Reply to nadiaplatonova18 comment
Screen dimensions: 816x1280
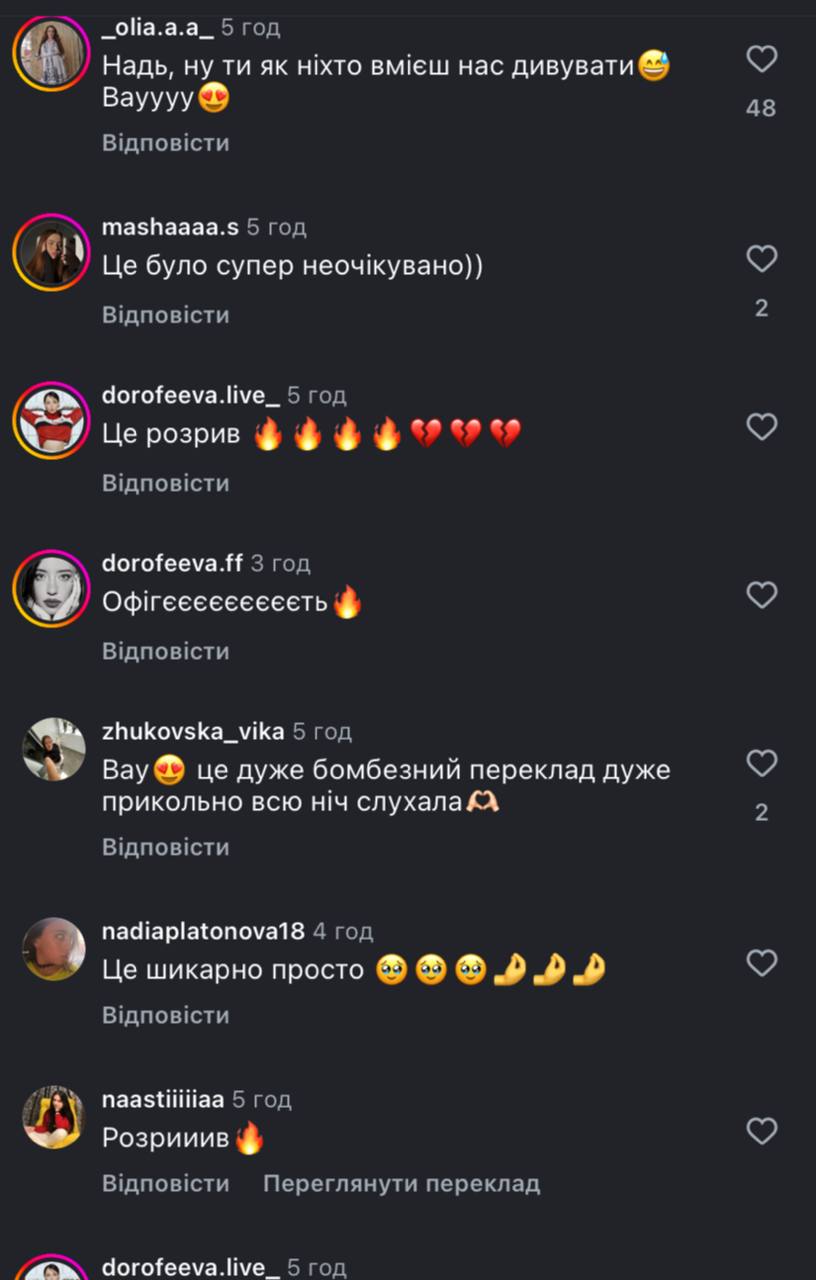[166, 1015]
